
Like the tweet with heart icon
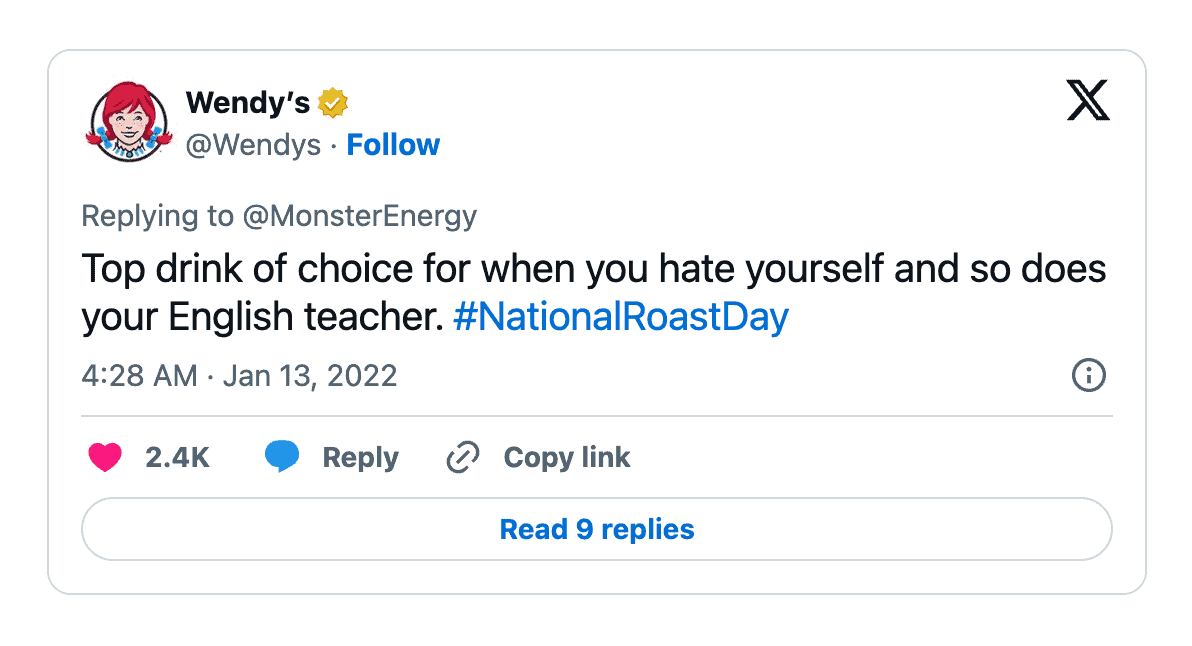105,458
